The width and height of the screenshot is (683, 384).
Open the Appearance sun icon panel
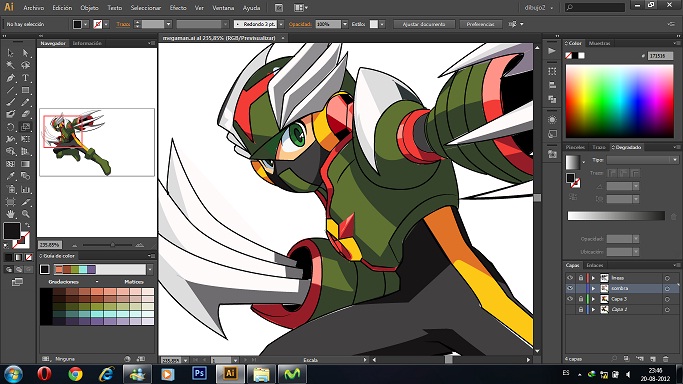(552, 120)
